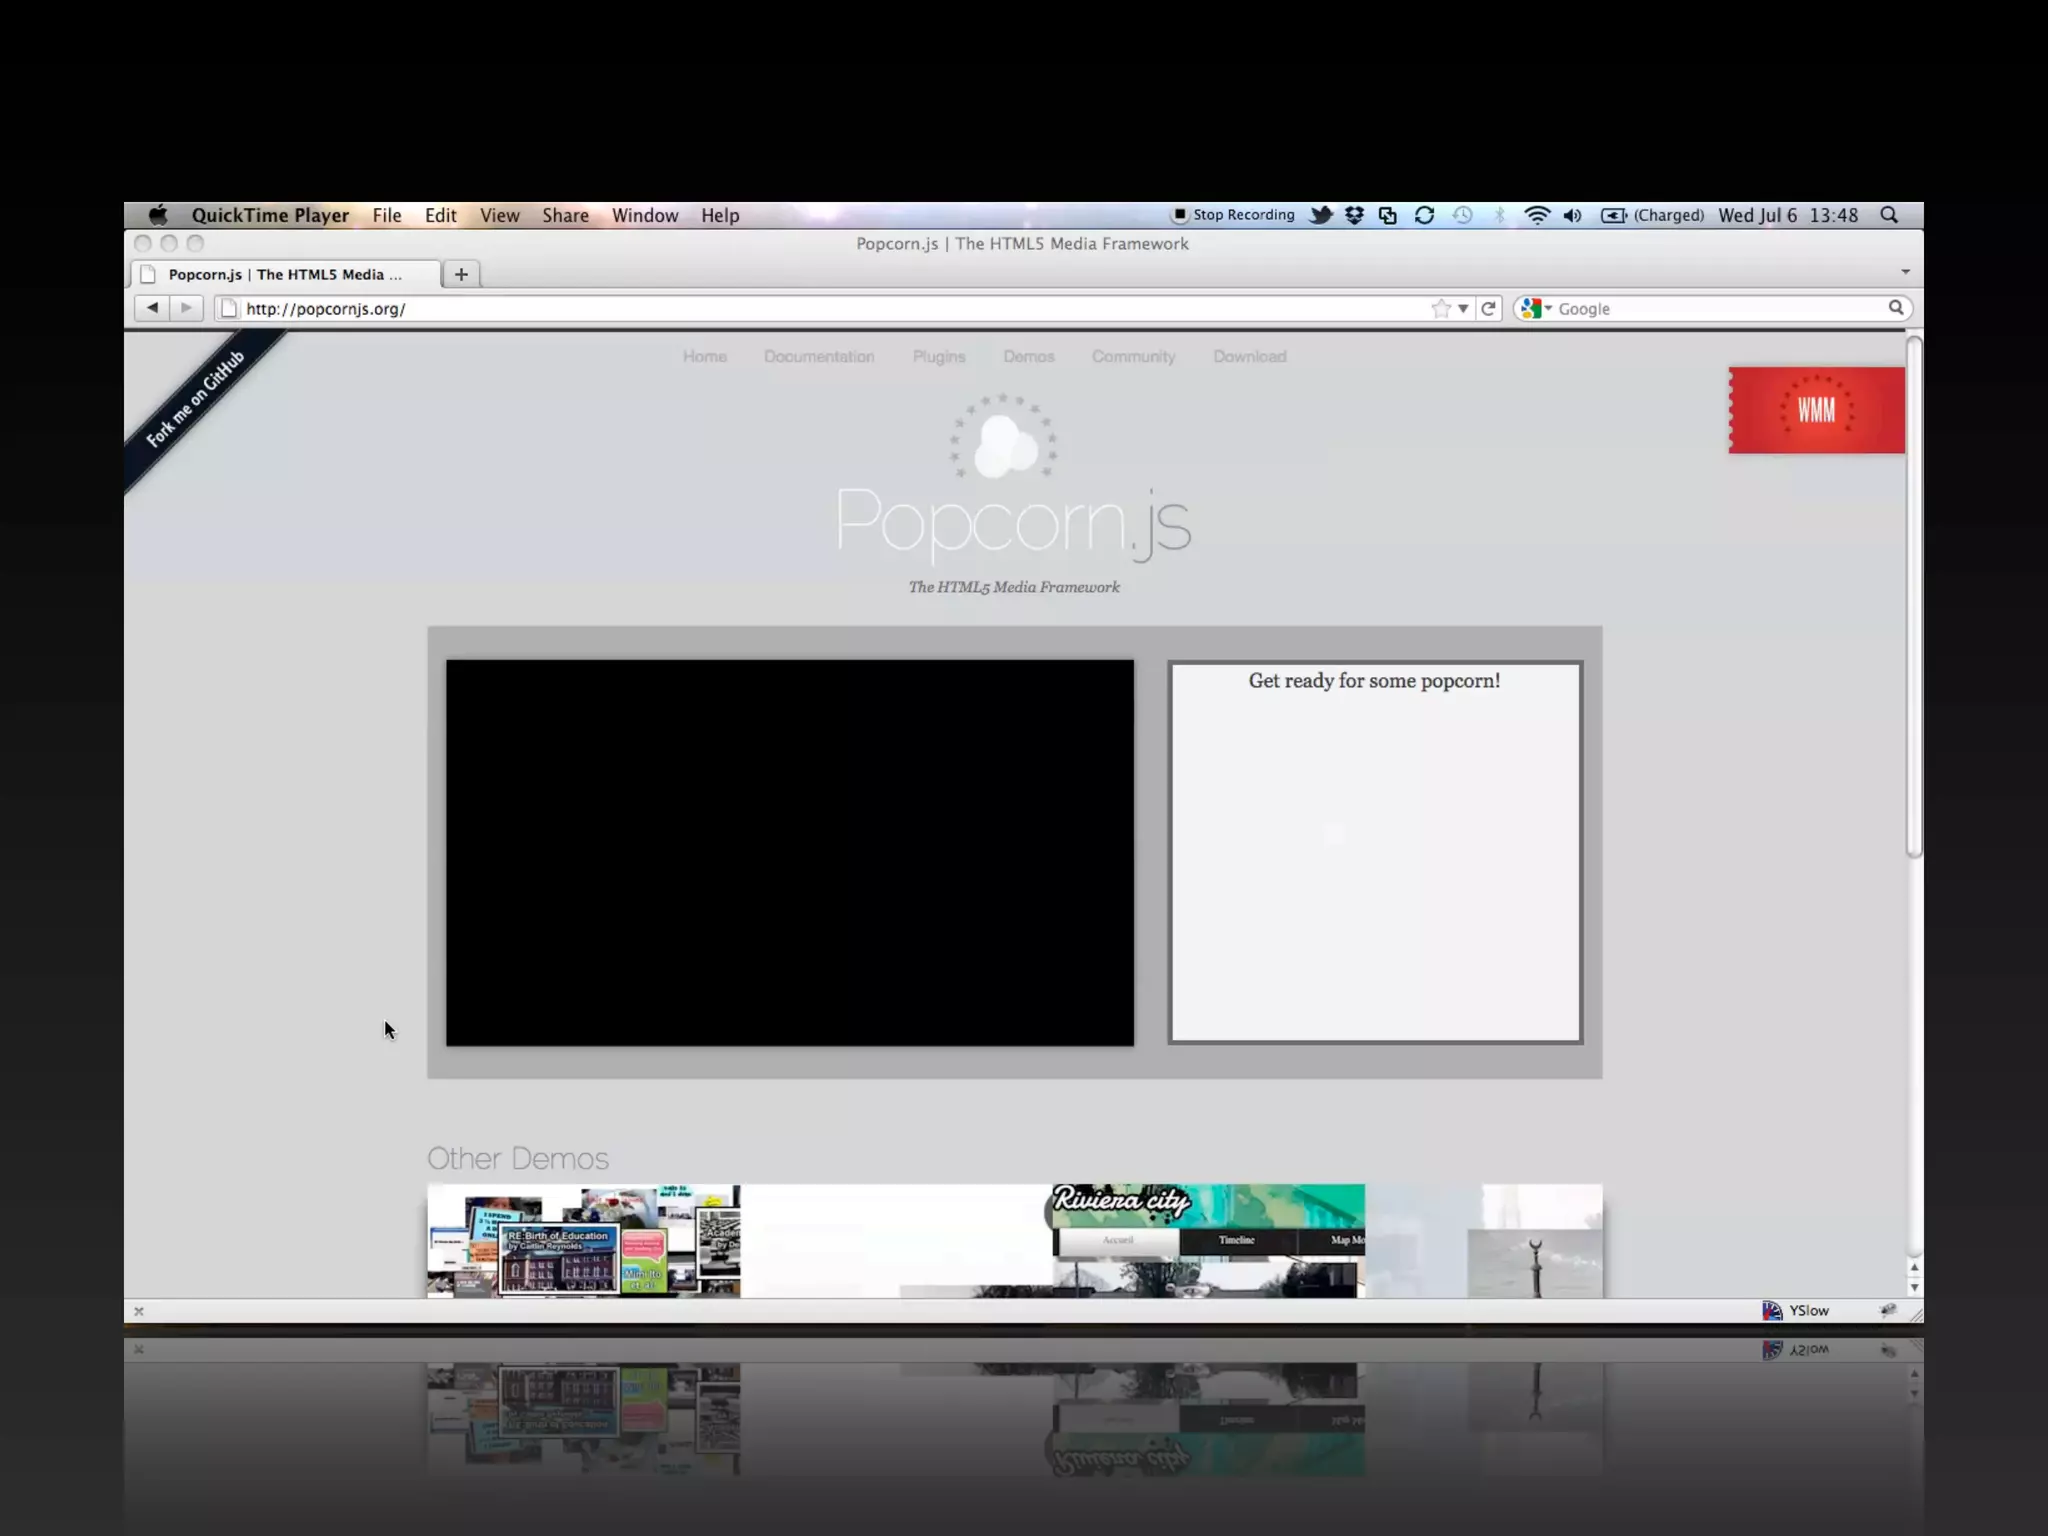Click the volume speaker status icon
The image size is (2048, 1536).
pyautogui.click(x=1573, y=215)
